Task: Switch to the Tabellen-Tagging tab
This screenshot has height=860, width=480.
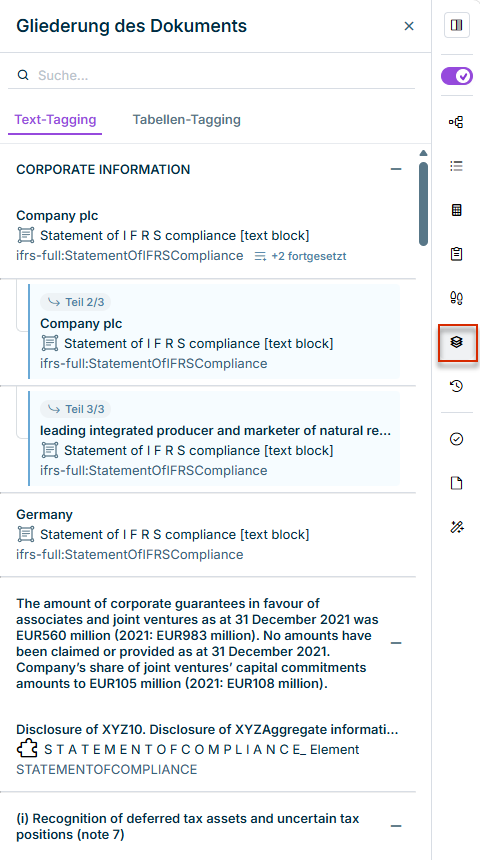Action: click(x=187, y=120)
